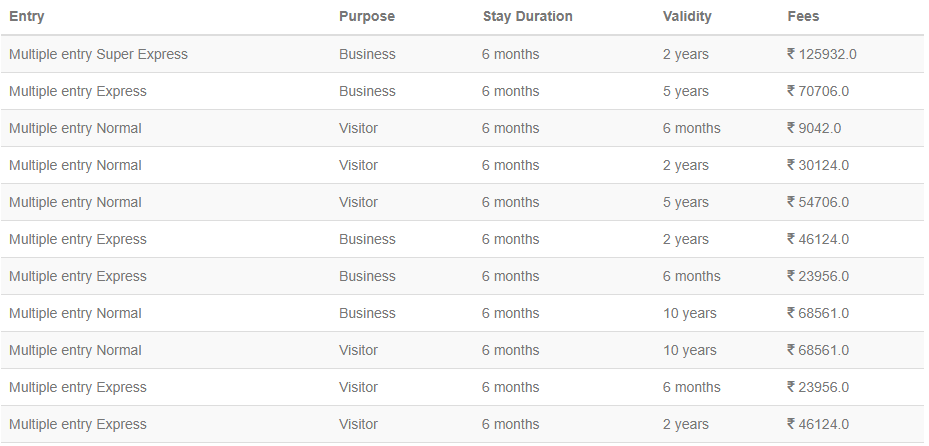Click 5 years validity in ₹ 54706.0 row
The width and height of the screenshot is (929, 446).
pyautogui.click(x=686, y=202)
